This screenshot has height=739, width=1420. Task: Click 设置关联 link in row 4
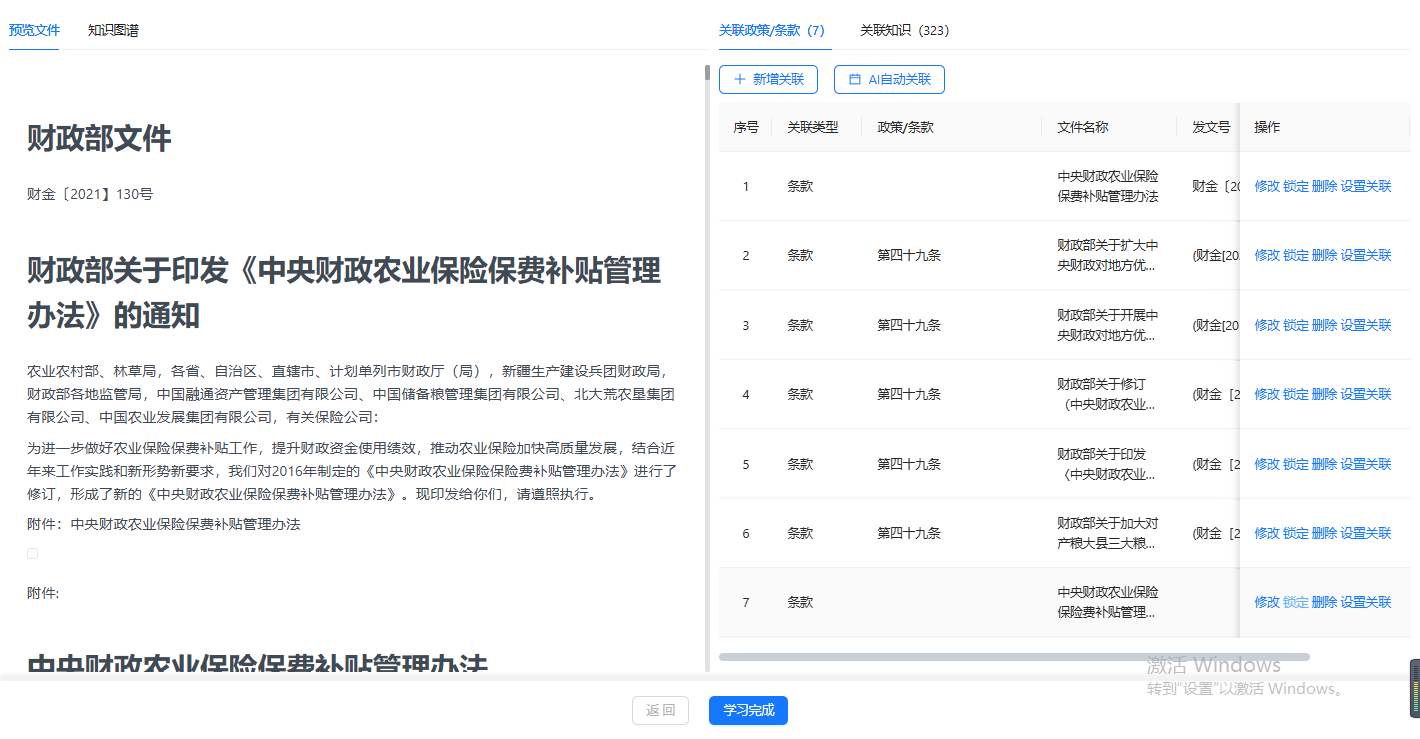click(x=1366, y=395)
